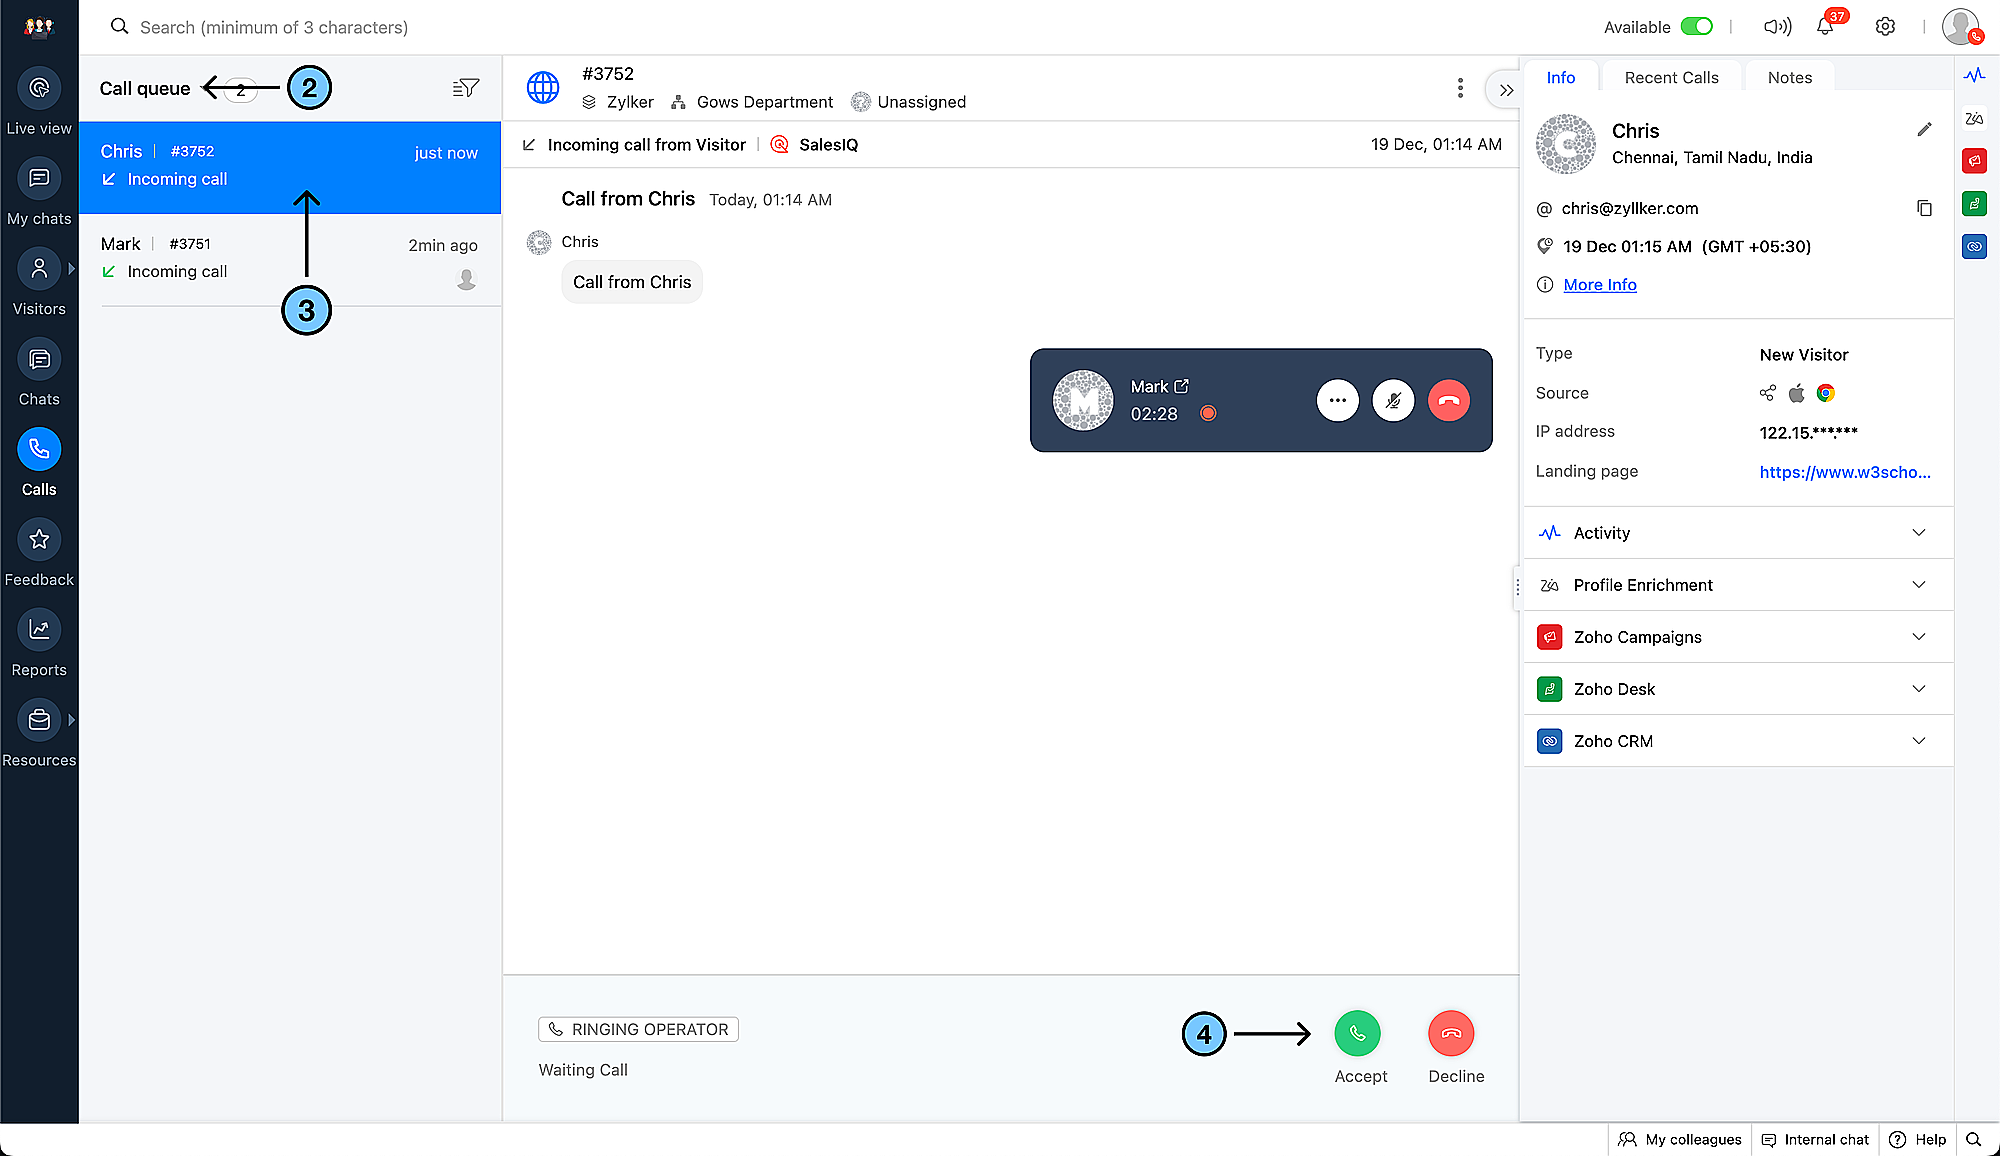Accept the incoming call from Chris
The image size is (2000, 1156).
coord(1357,1034)
